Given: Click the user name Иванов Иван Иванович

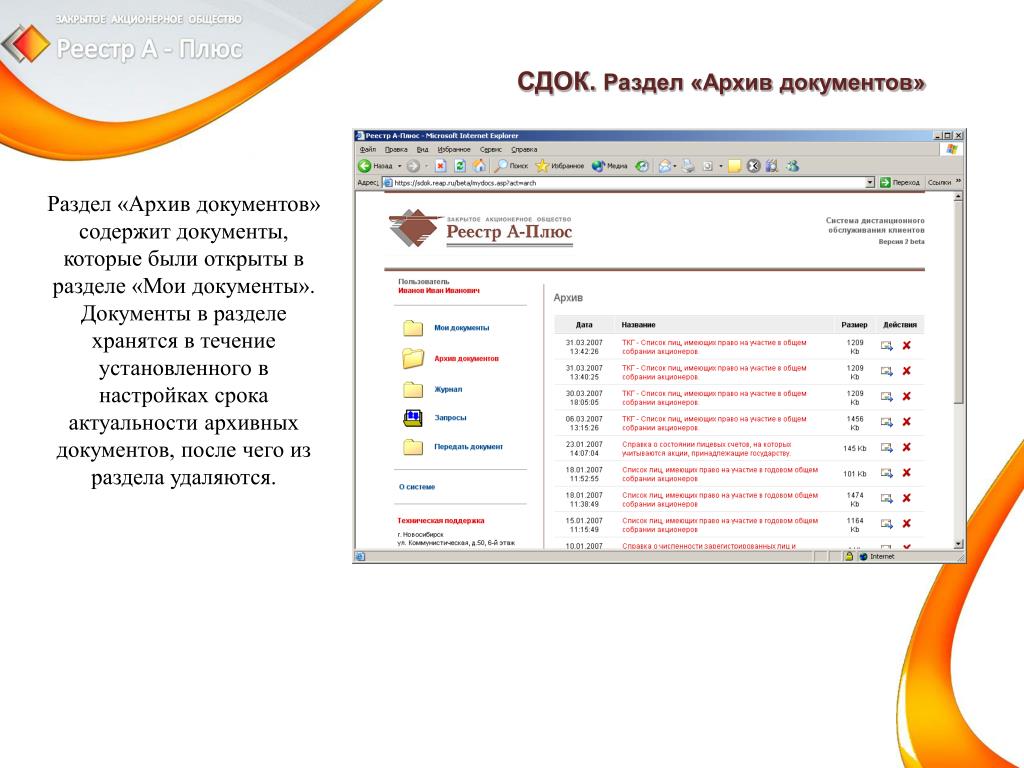Looking at the screenshot, I should tap(439, 291).
